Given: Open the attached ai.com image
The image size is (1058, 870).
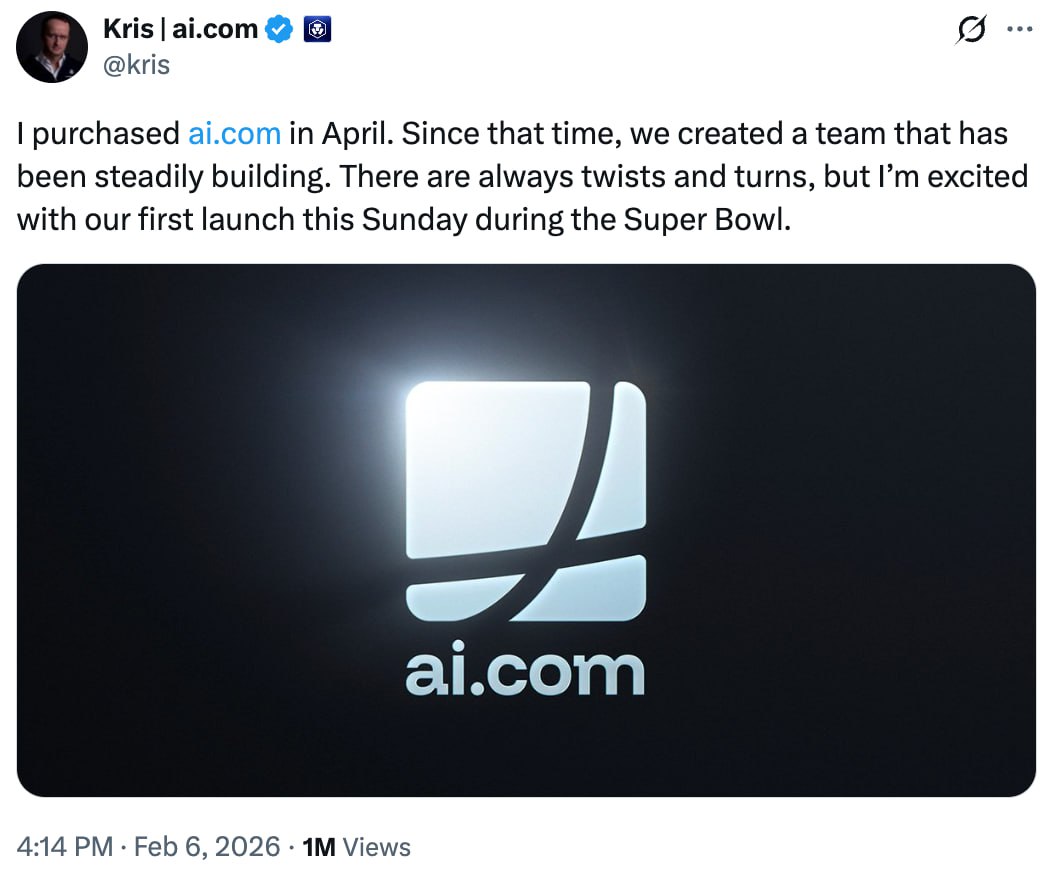Looking at the screenshot, I should (x=526, y=530).
